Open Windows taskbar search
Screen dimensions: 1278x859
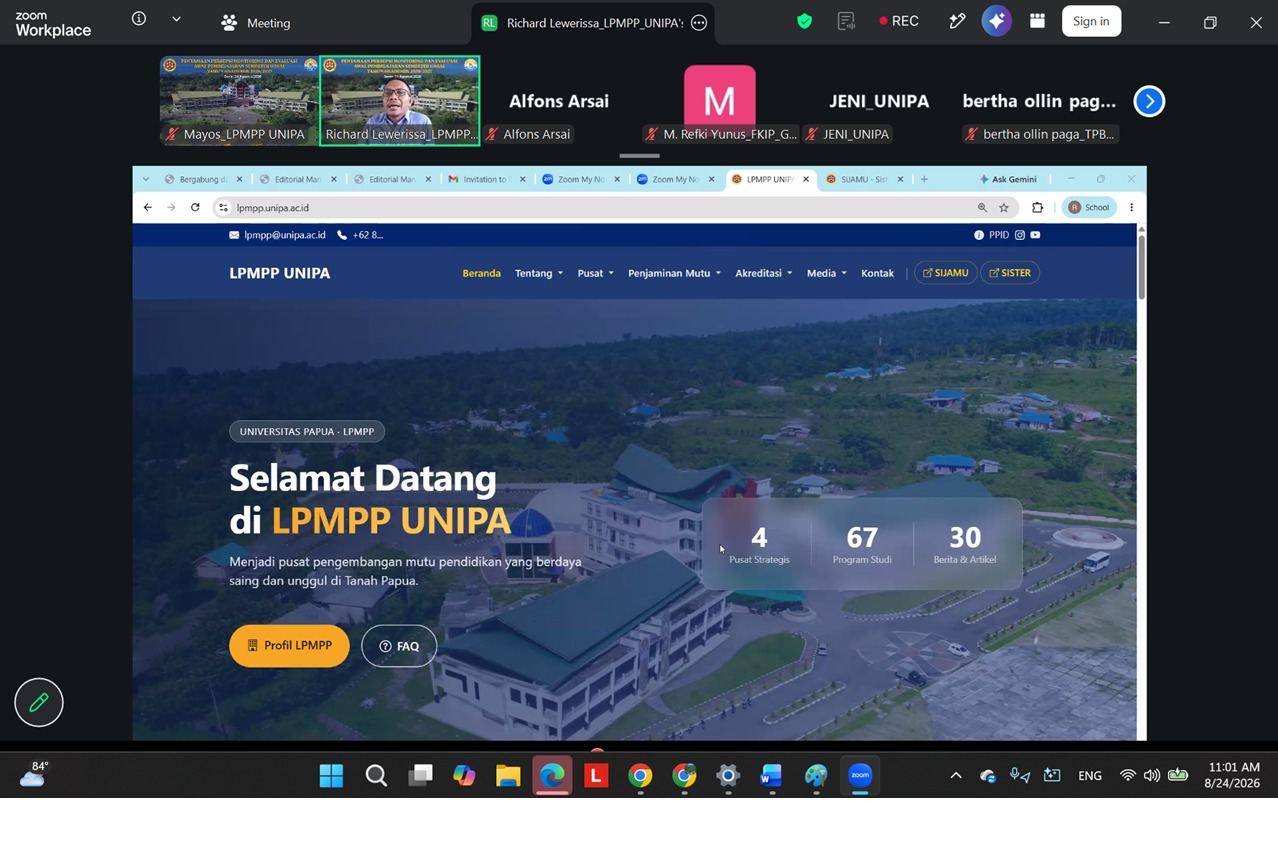tap(376, 776)
